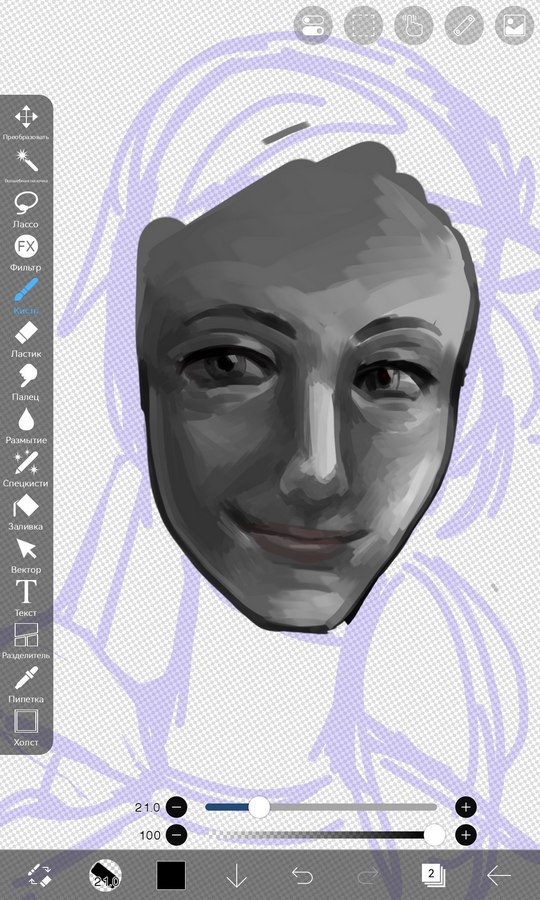Pick the Eyedropper (Пипетка) tool

(x=26, y=684)
